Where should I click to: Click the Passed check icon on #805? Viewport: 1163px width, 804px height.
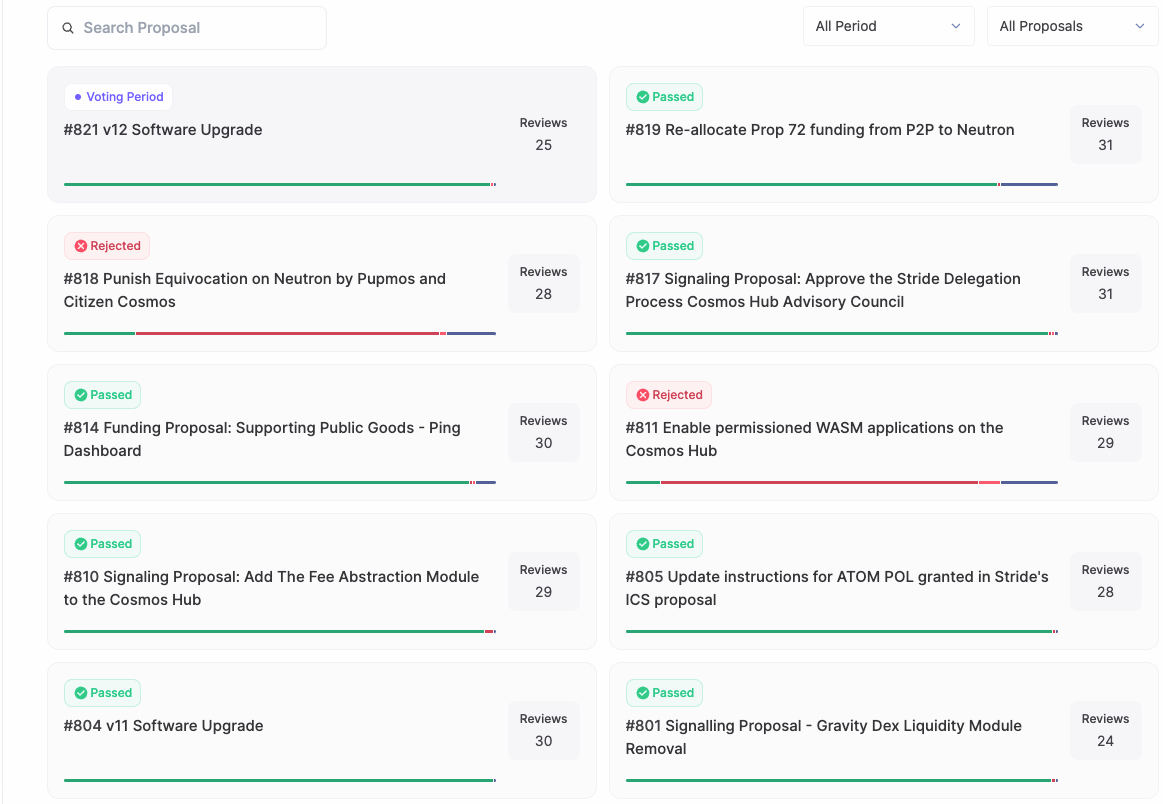coord(643,544)
